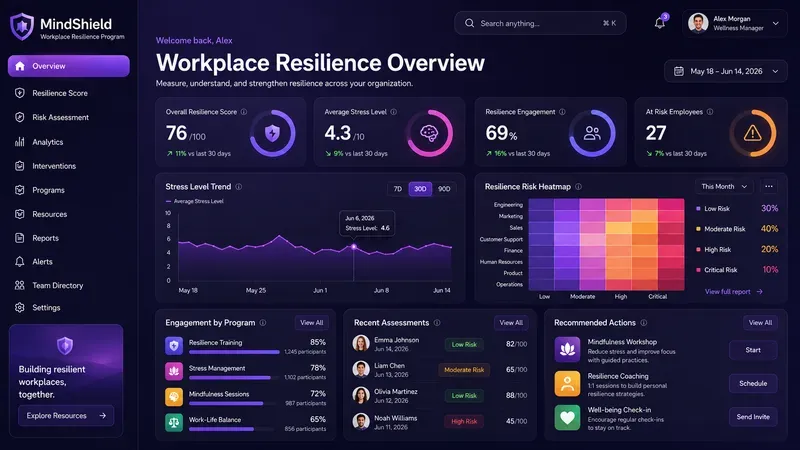Click the people engagement ring icon

pyautogui.click(x=592, y=133)
